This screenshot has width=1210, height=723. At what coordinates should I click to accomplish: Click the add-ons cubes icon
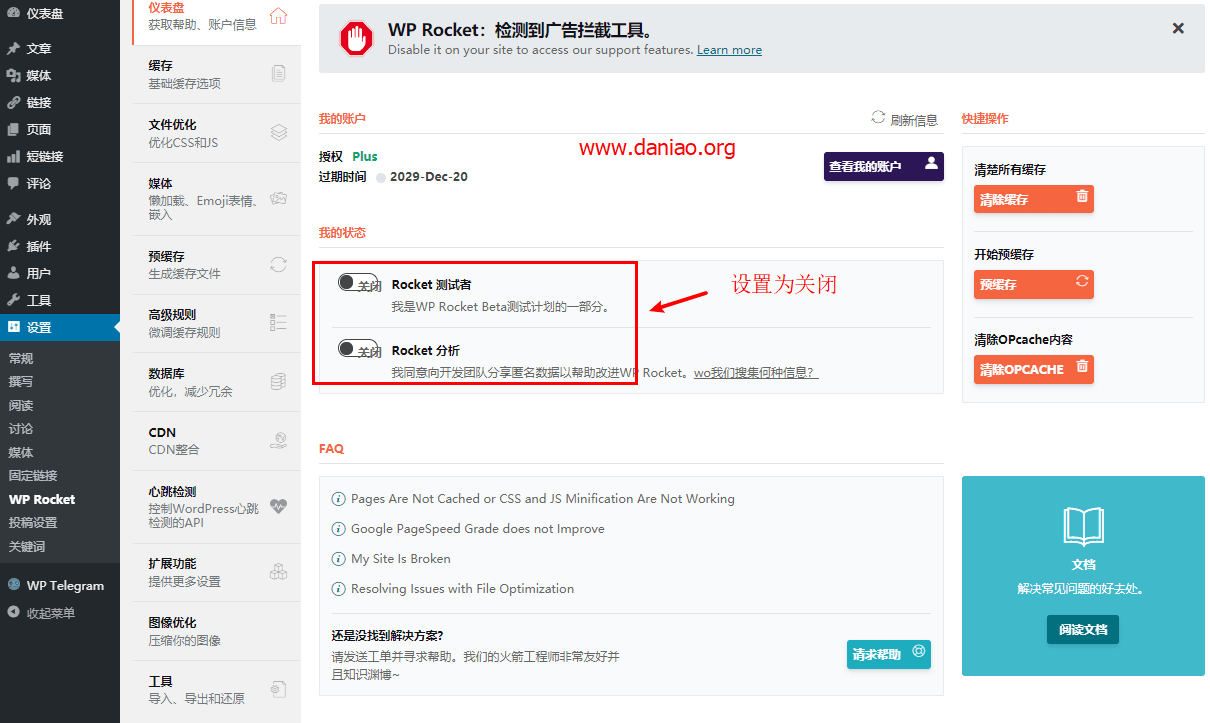[279, 572]
